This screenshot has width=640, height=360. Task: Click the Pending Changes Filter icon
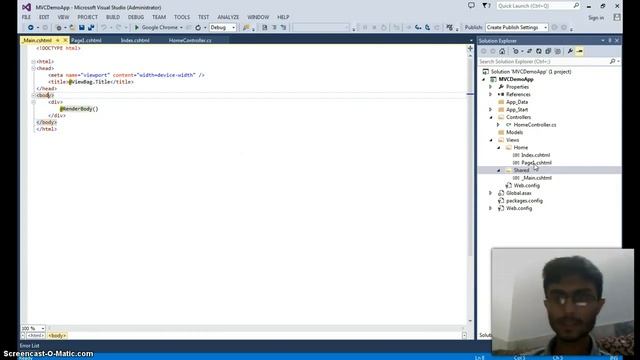(516, 51)
